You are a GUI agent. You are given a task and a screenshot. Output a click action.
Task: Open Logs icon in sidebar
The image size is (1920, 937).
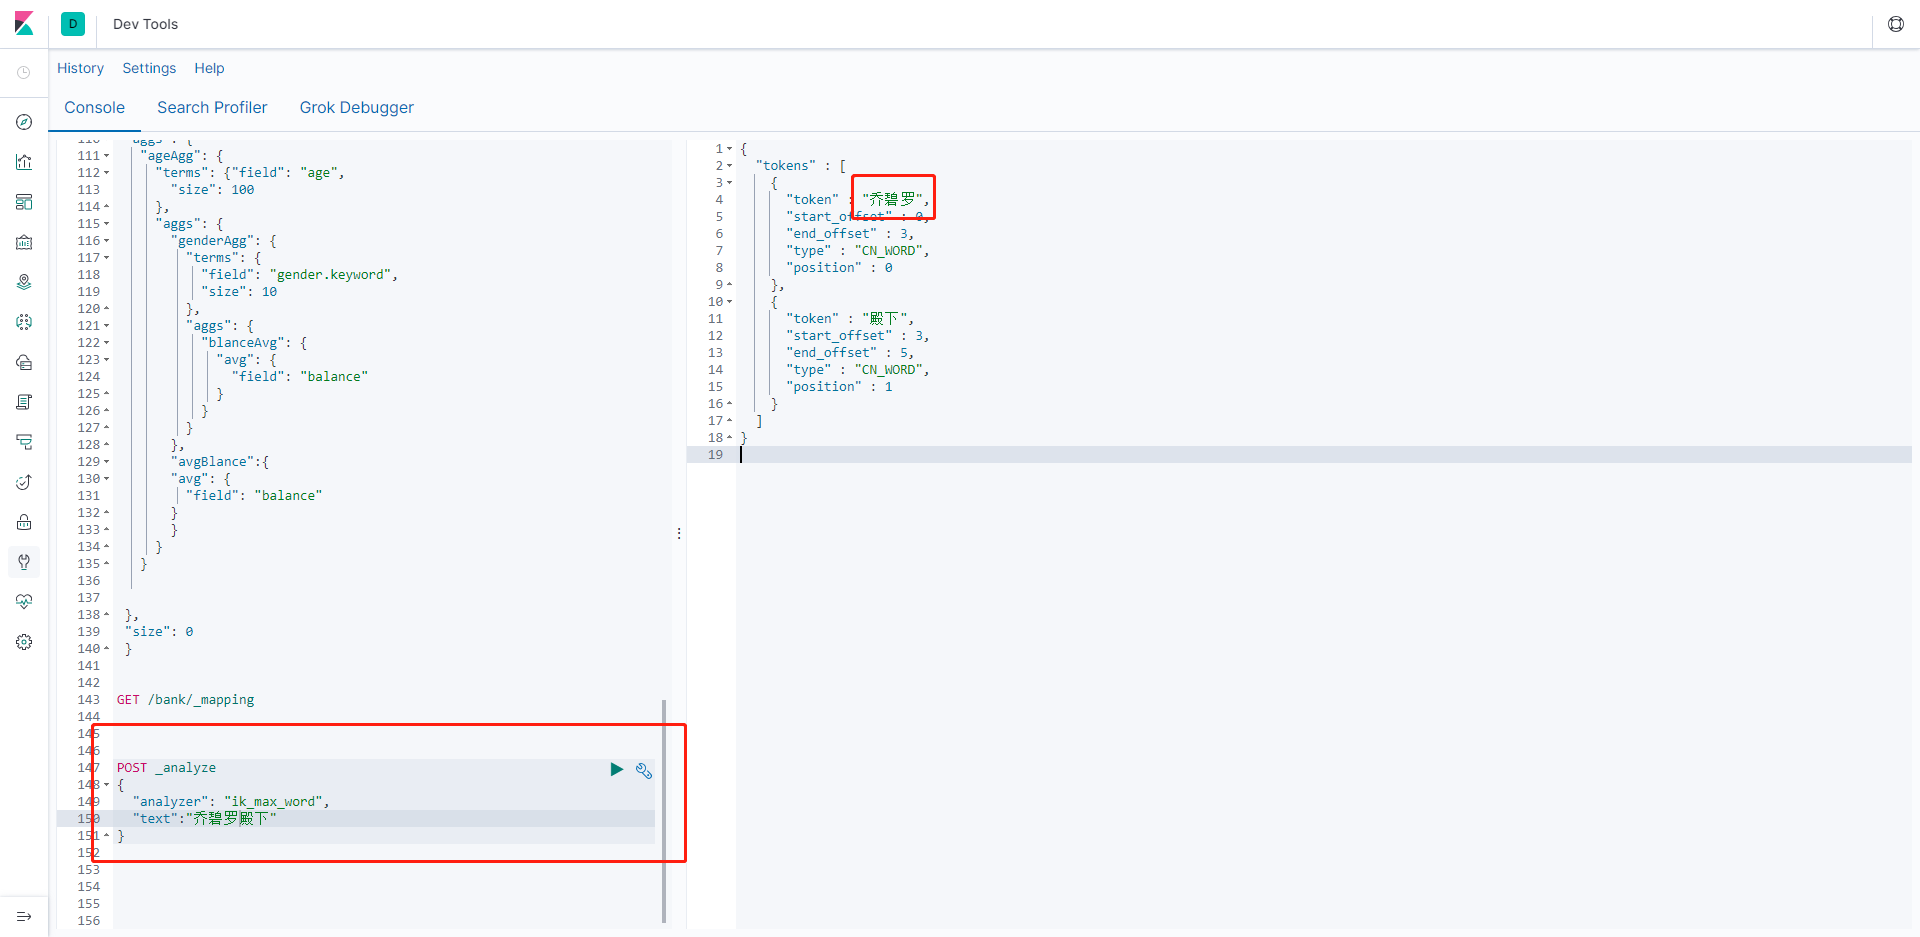(24, 402)
